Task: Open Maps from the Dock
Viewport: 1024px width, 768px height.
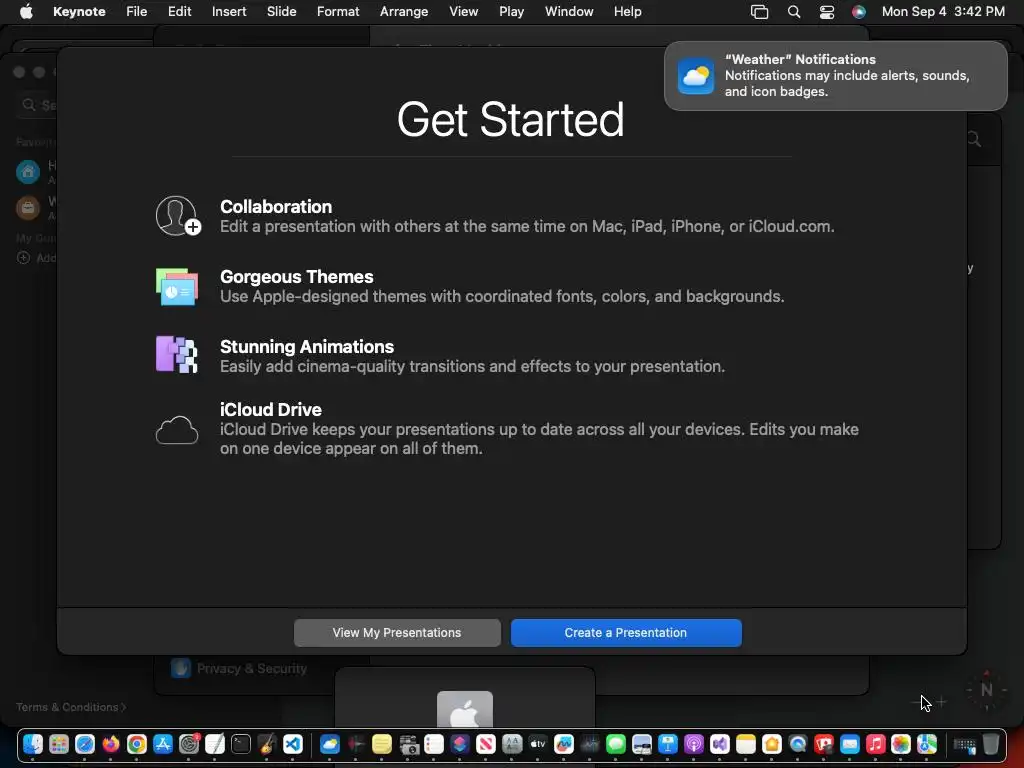Action: [927, 744]
